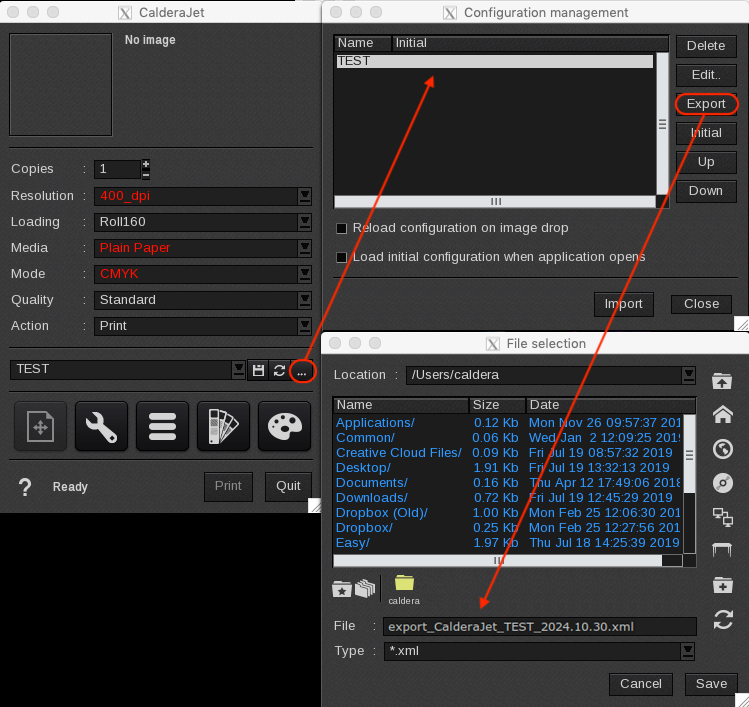This screenshot has height=707, width=749.
Task: Click the globe location icon in File selection
Action: (x=723, y=449)
